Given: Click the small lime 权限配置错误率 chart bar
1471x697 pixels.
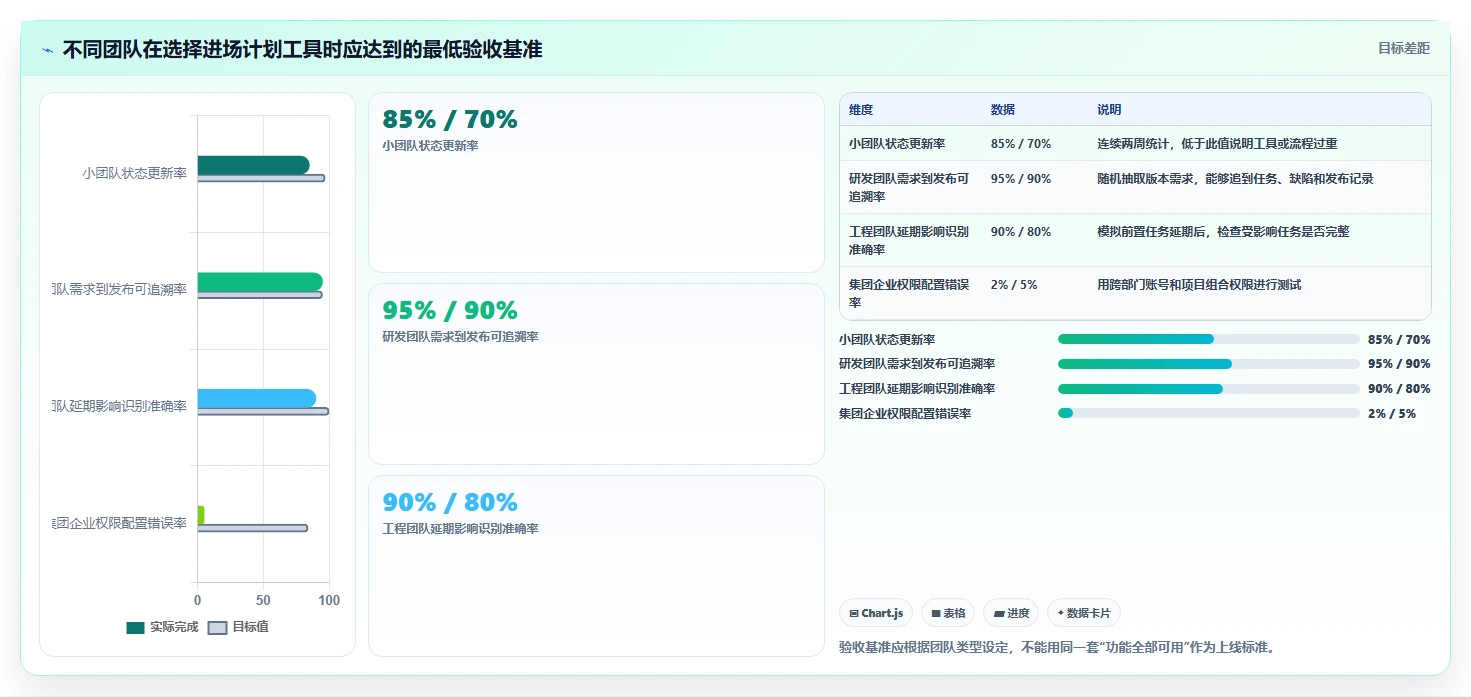Looking at the screenshot, I should 200,515.
